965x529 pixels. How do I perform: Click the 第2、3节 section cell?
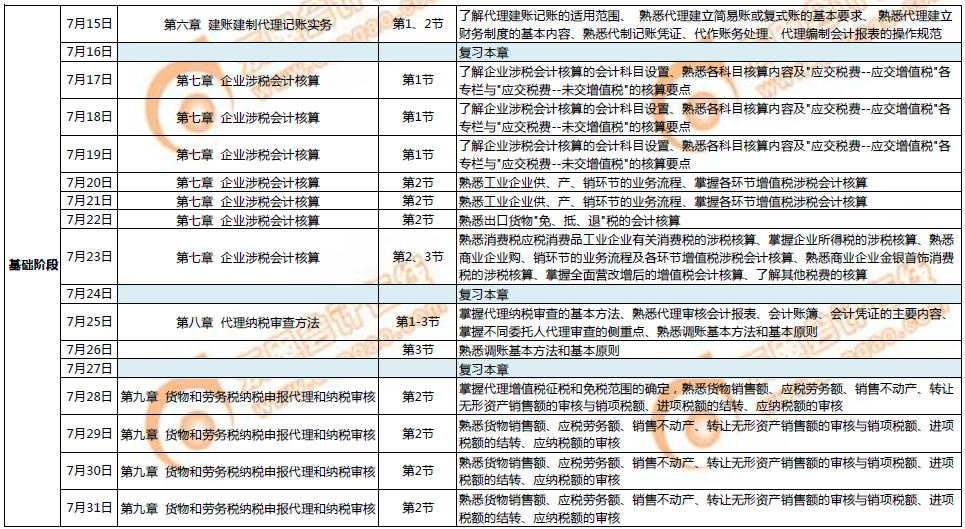[417, 257]
